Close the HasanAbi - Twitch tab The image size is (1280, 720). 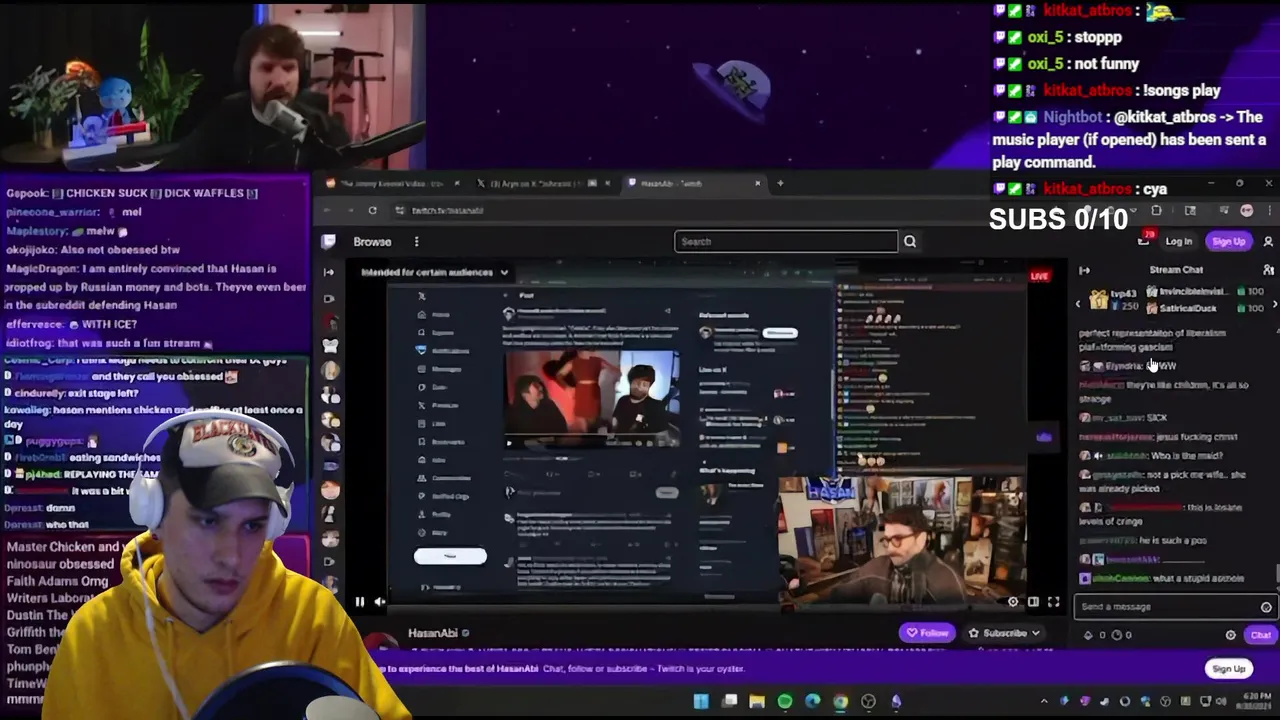[757, 183]
